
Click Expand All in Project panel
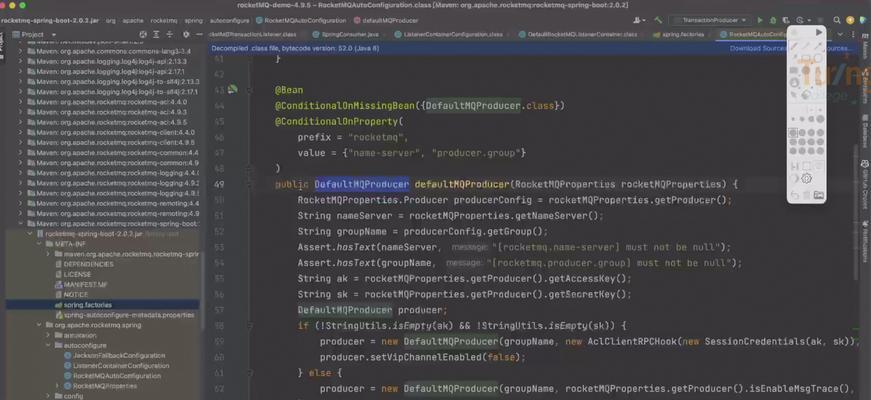pos(157,34)
